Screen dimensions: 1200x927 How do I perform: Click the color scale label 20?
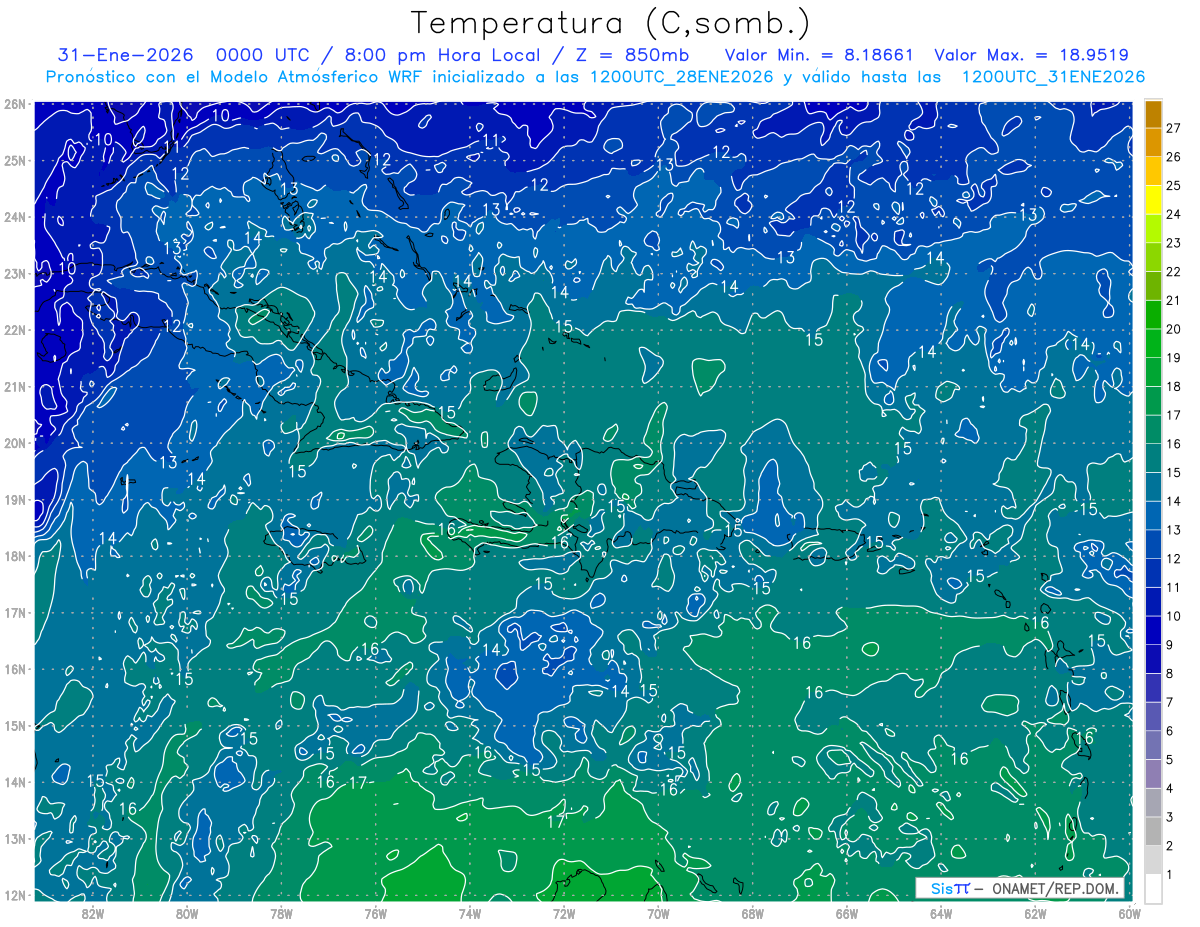(x=1174, y=329)
